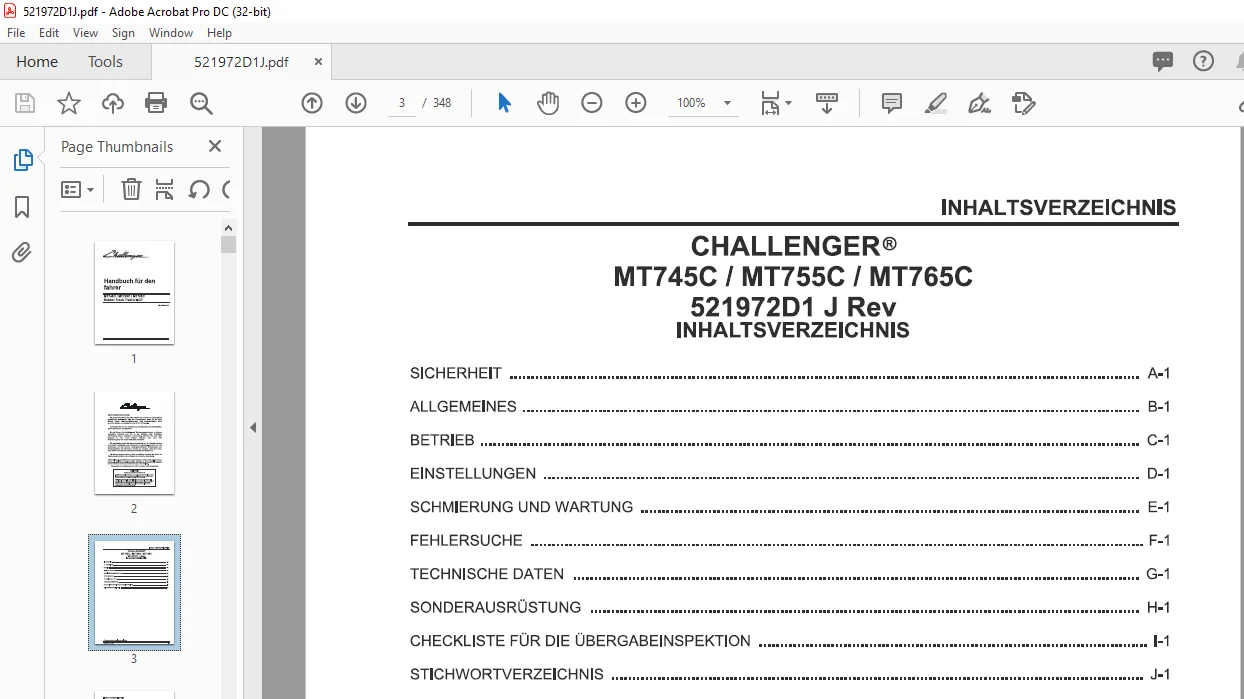The height and width of the screenshot is (699, 1244).
Task: Switch to the Tools tab
Action: pos(105,62)
